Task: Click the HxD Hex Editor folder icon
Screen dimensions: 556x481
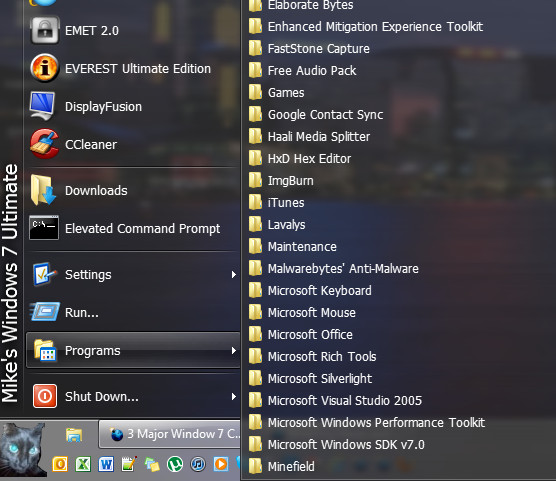Action: pos(255,159)
